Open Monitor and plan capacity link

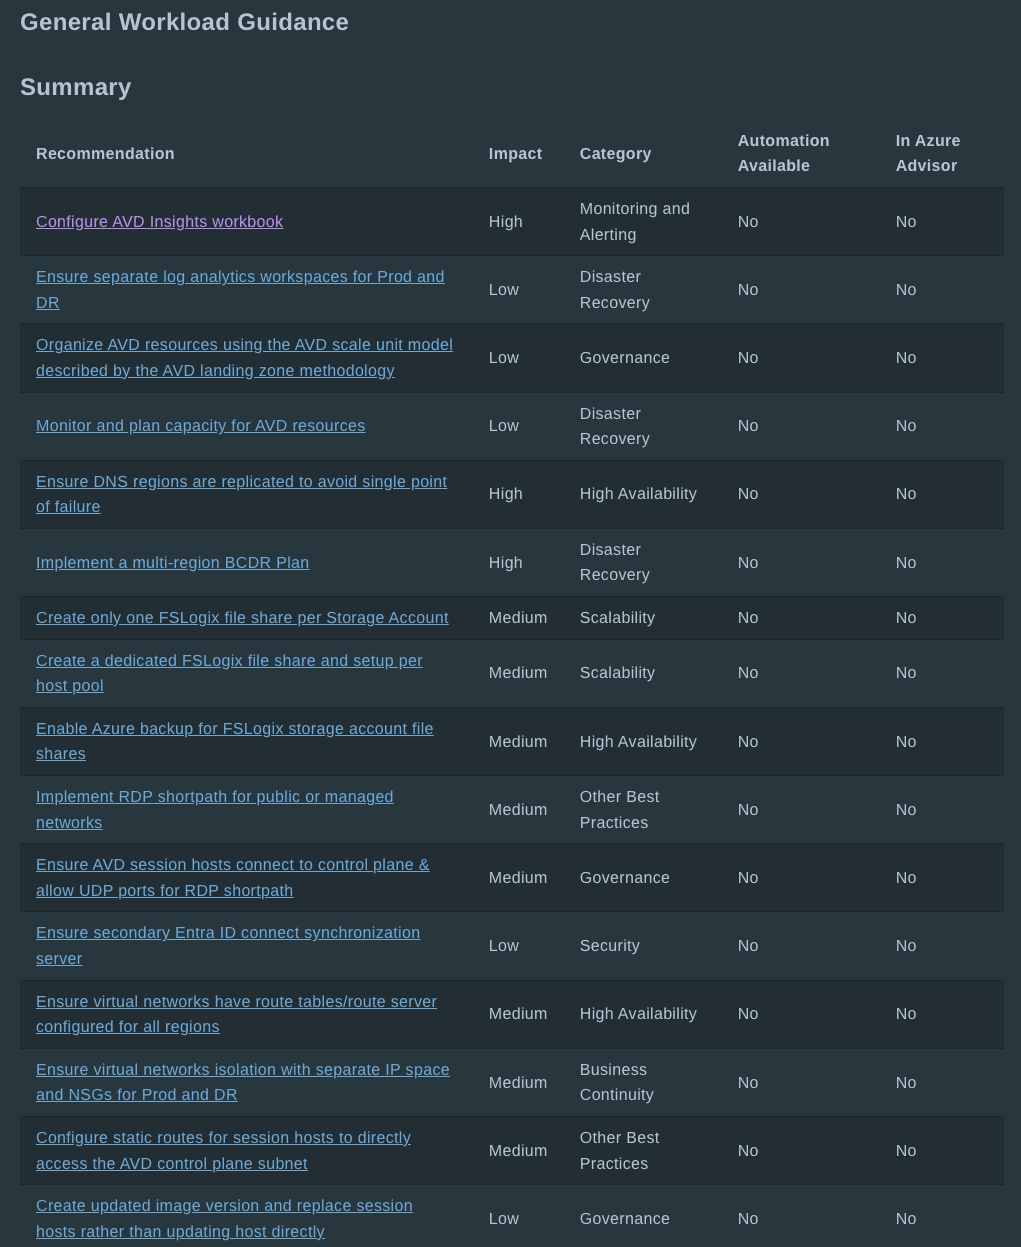coord(200,426)
